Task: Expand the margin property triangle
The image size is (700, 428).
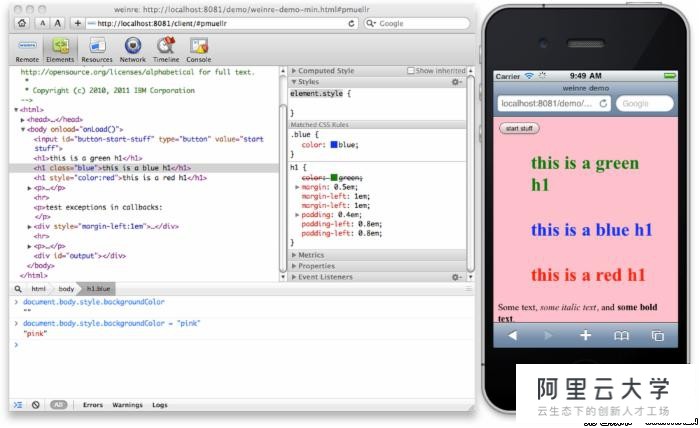Action: [297, 187]
